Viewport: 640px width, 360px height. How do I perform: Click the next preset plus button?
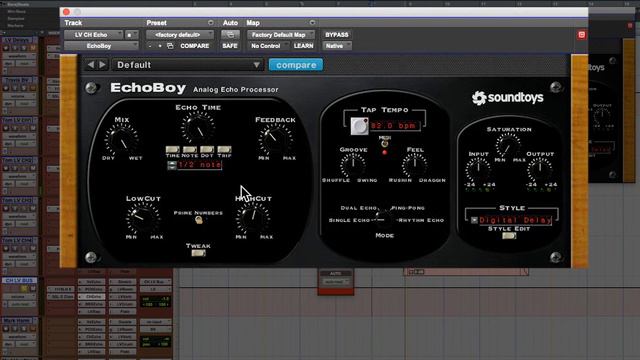(x=160, y=46)
